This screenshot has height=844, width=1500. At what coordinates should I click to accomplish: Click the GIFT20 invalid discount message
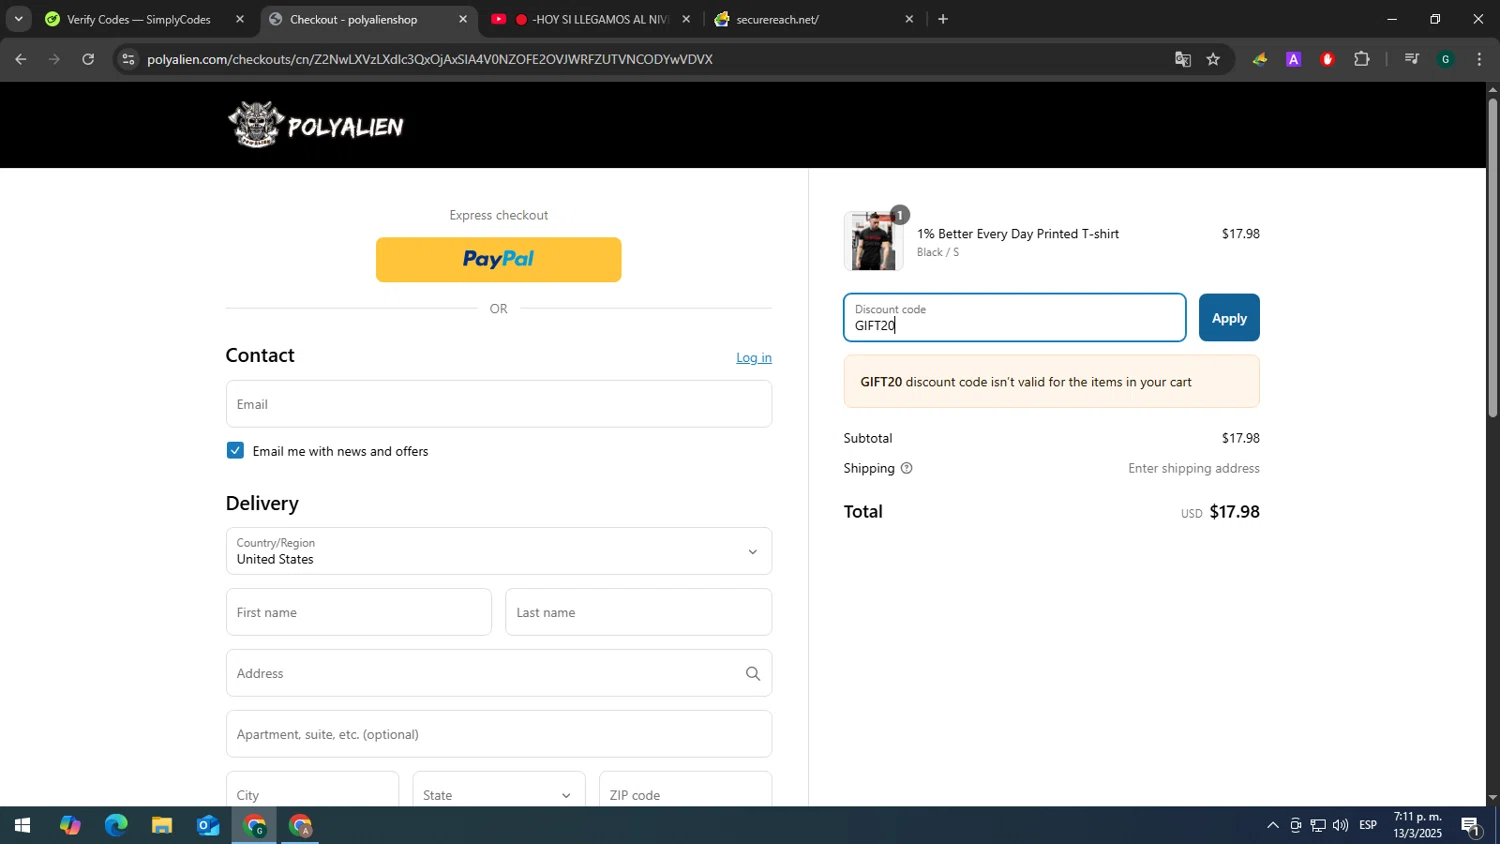tap(1051, 382)
